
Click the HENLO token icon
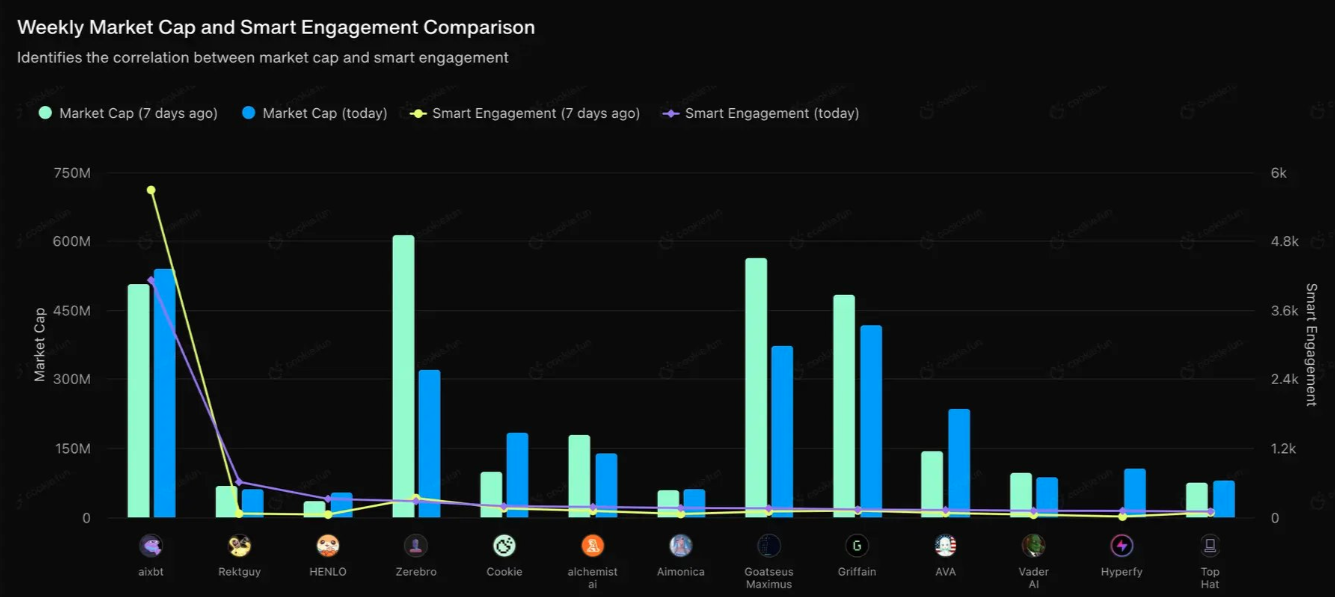[328, 546]
